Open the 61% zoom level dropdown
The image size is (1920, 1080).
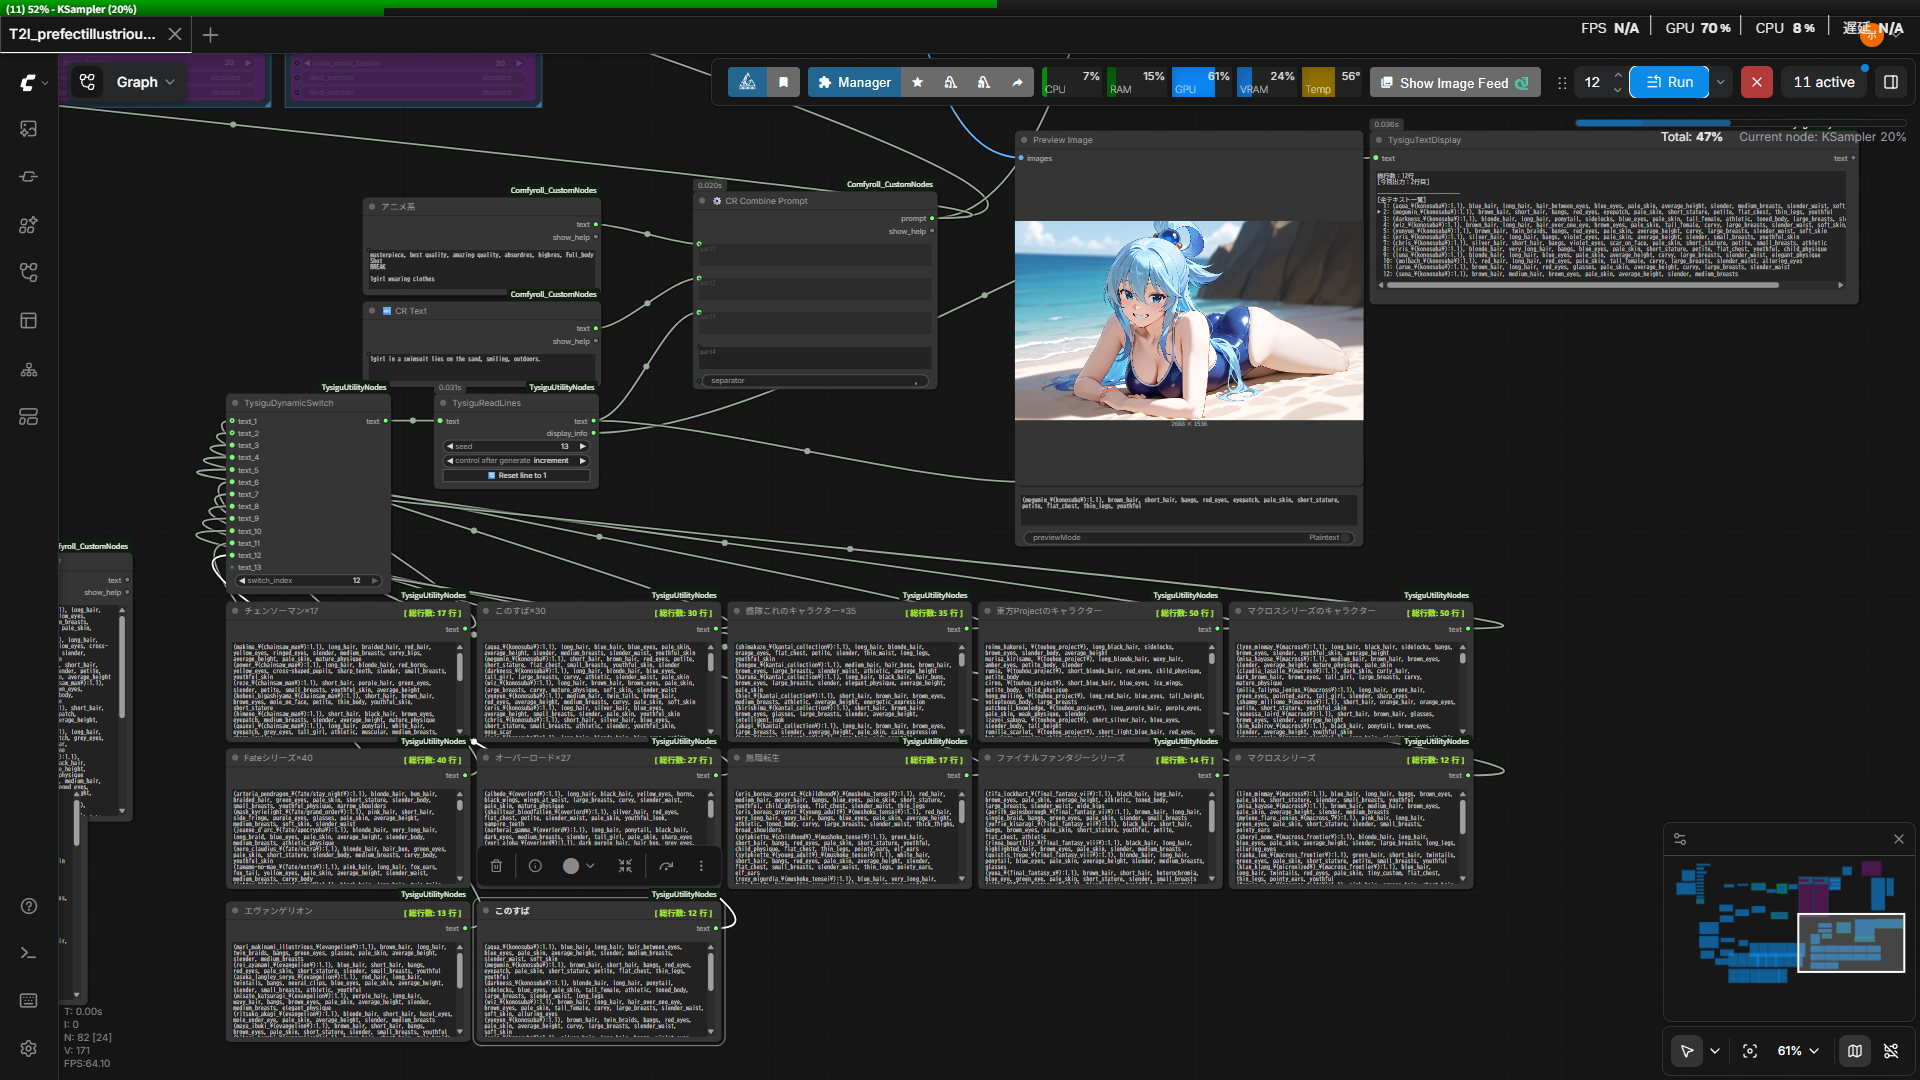(x=1798, y=1051)
